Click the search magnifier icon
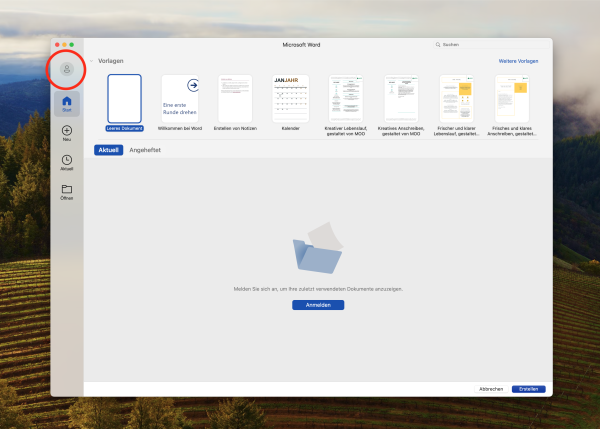 [x=438, y=45]
